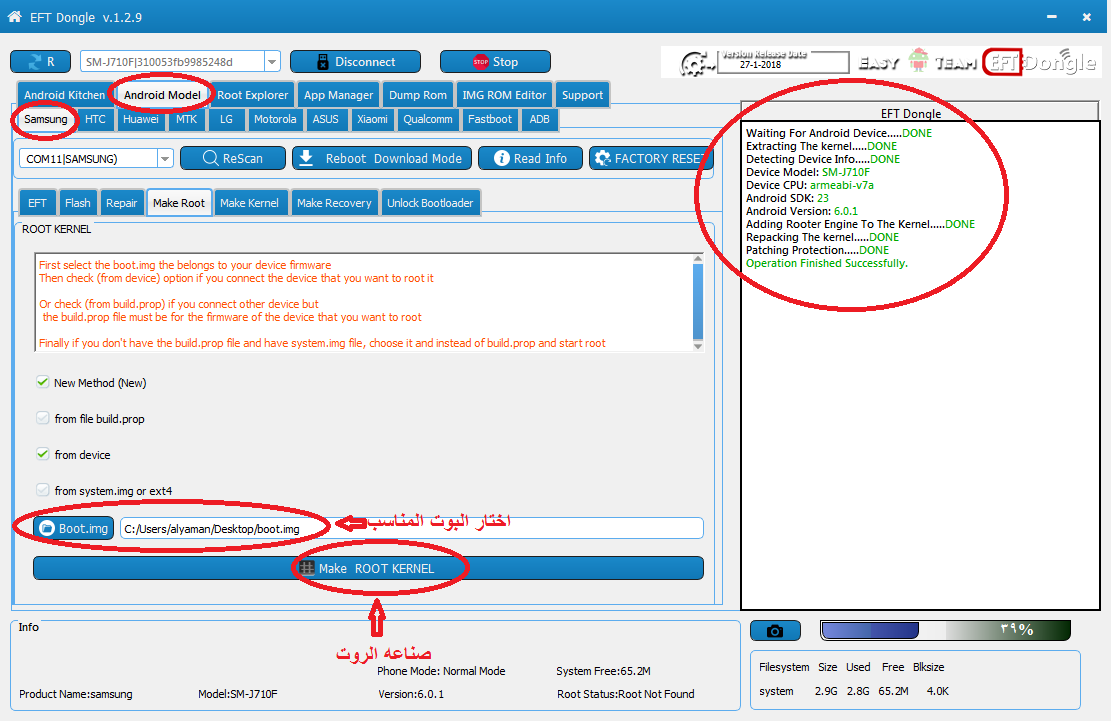
Task: Click instructions box scrollbar down arrow
Action: click(x=697, y=346)
